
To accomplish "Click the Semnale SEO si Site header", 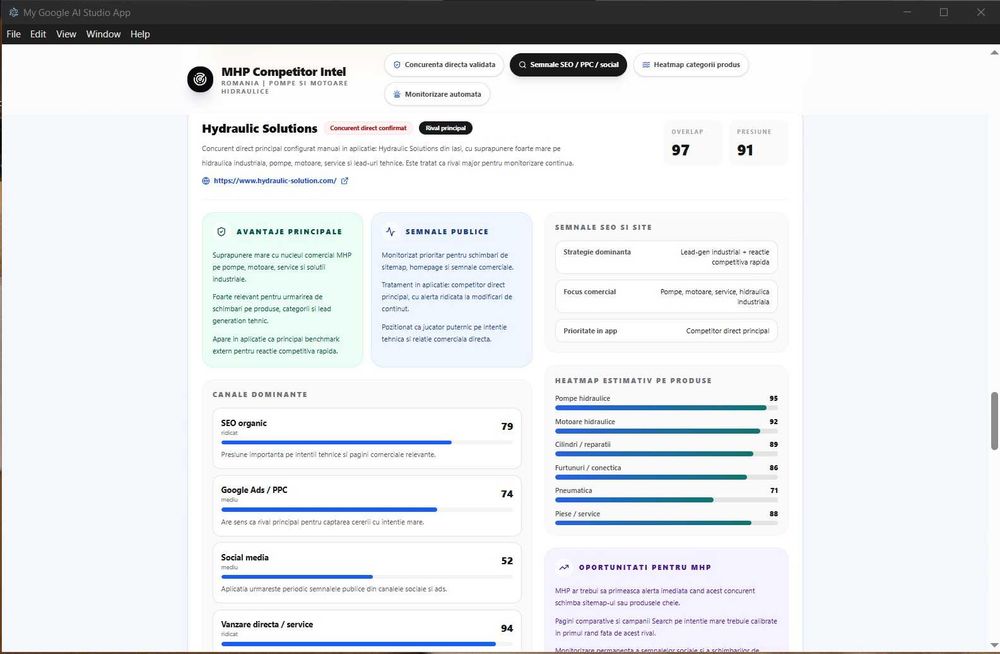I will pyautogui.click(x=603, y=227).
